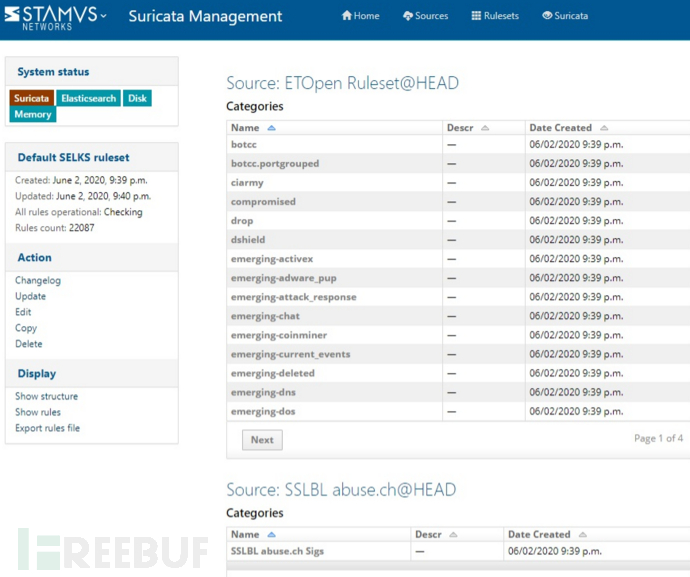Viewport: 690px width, 577px height.
Task: Click the SSLBL abuse.ch Sigs creation date
Action: [554, 551]
